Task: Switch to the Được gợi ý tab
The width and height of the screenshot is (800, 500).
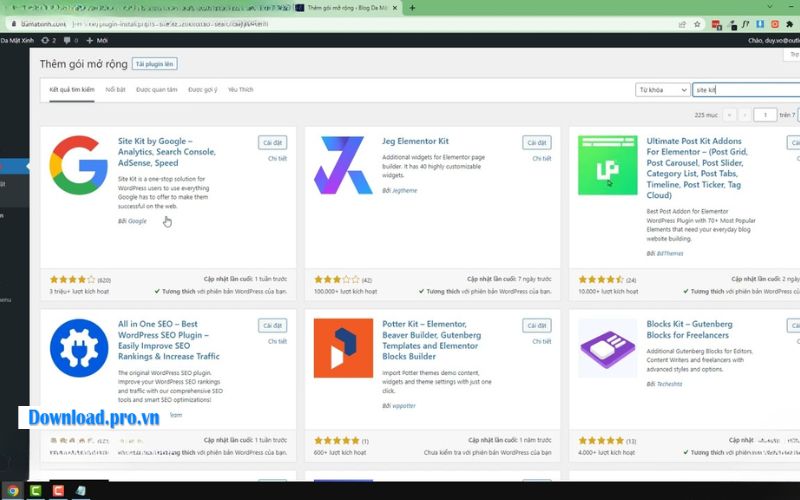Action: 203,90
